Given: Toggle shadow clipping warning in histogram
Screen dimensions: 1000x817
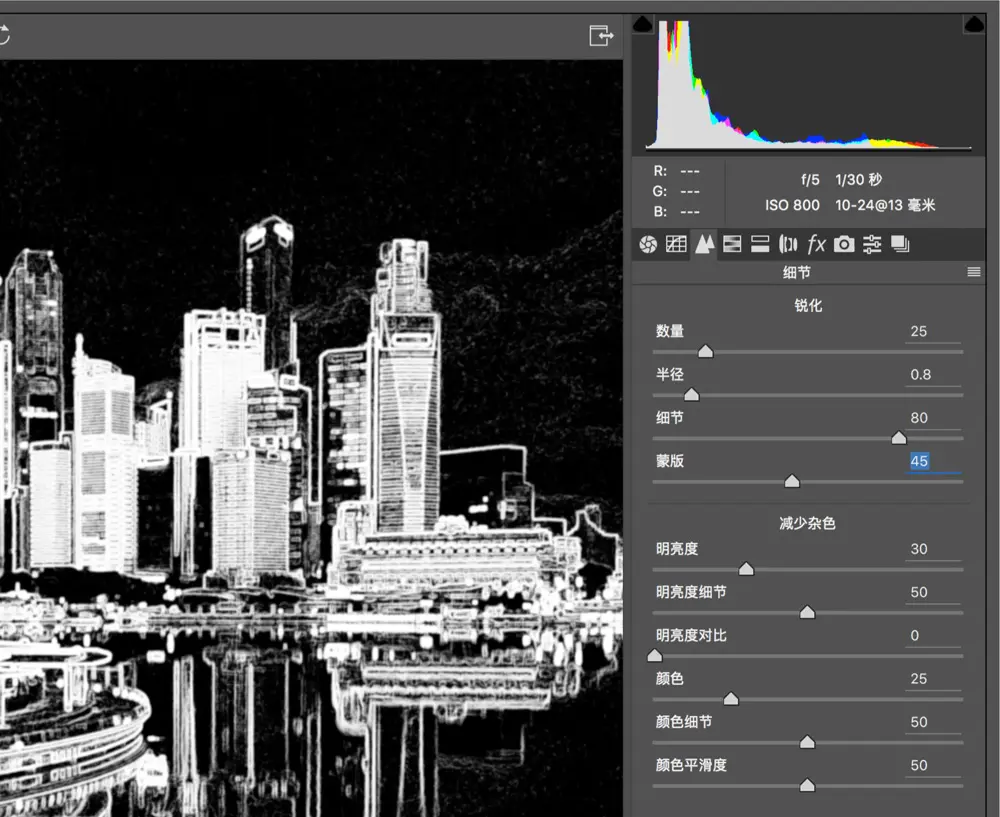Looking at the screenshot, I should [x=643, y=25].
